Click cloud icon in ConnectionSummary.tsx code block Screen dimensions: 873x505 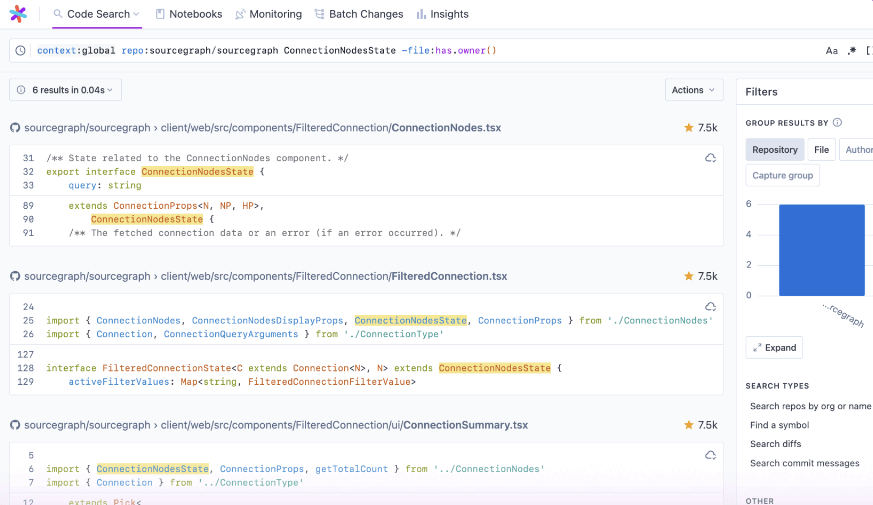(710, 455)
